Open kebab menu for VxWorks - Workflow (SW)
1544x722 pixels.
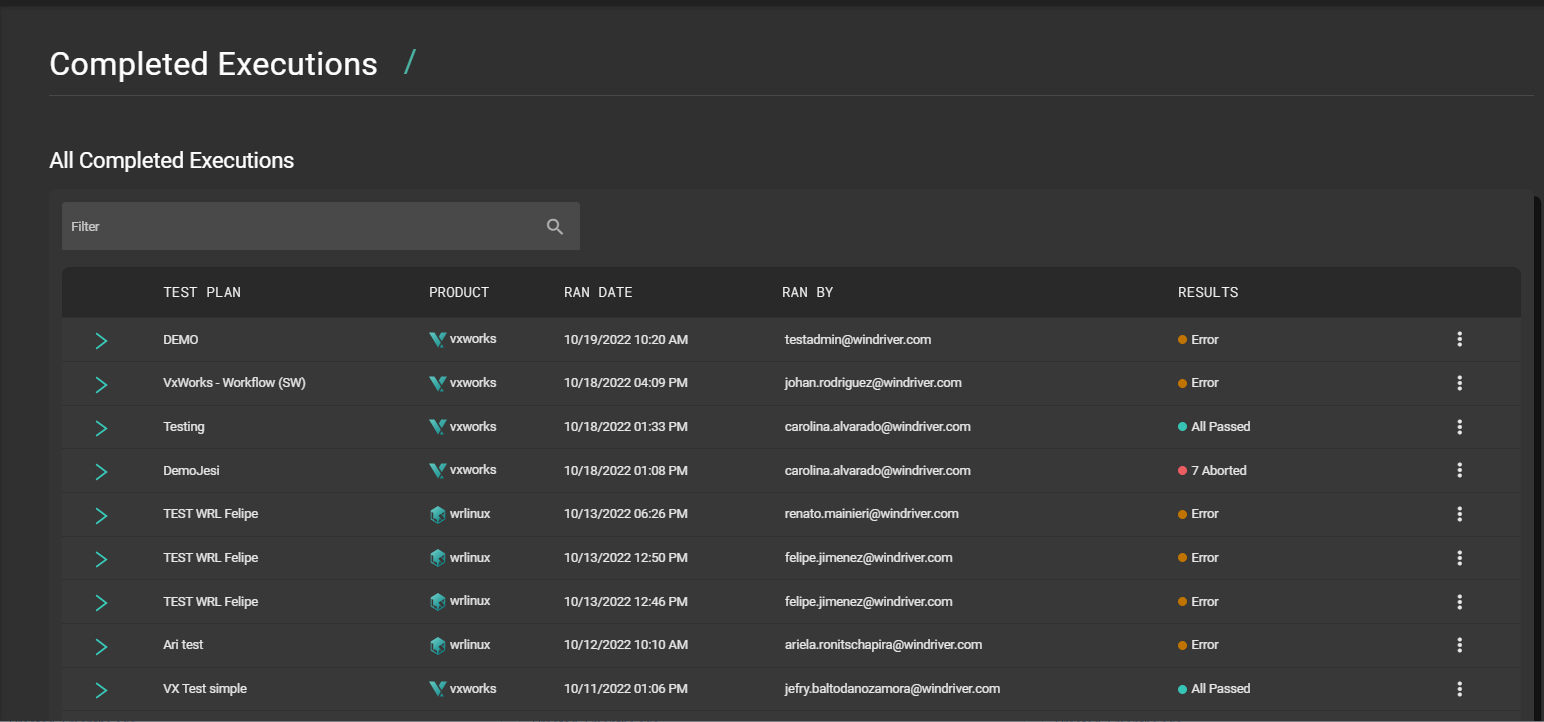click(x=1459, y=383)
